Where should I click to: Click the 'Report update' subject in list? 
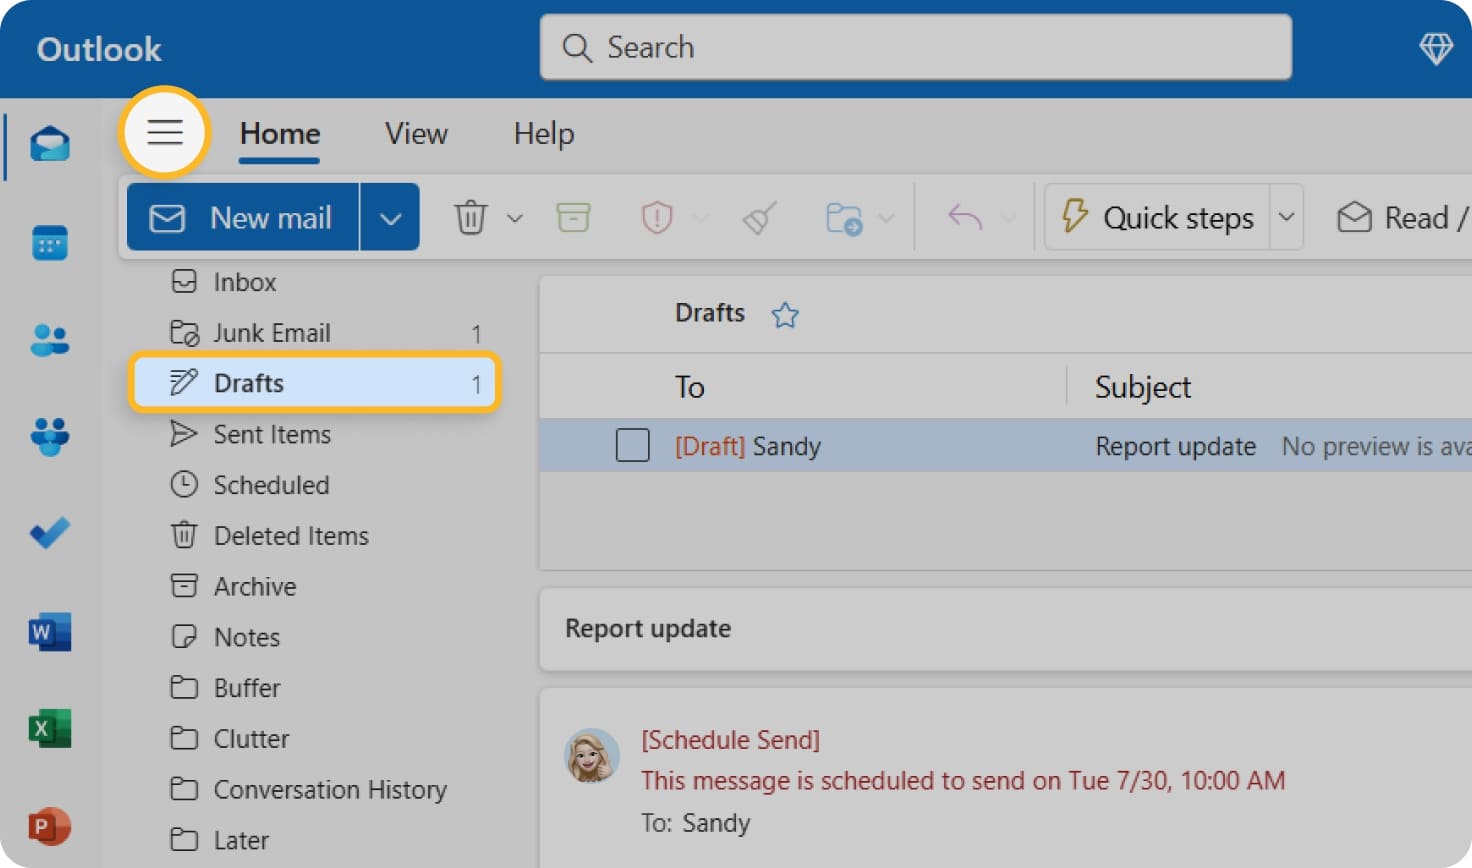click(1176, 446)
